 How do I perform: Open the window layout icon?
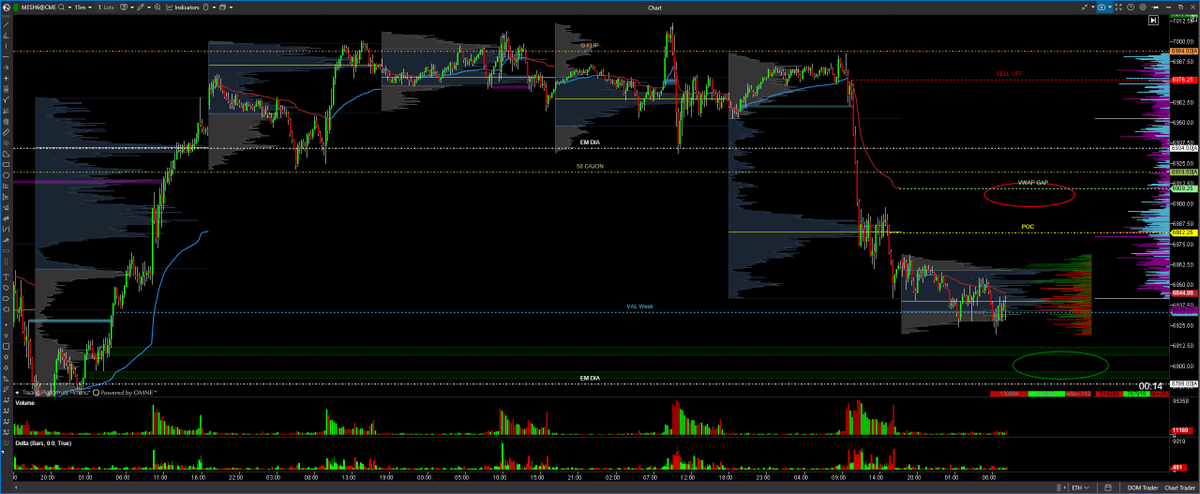coord(222,8)
